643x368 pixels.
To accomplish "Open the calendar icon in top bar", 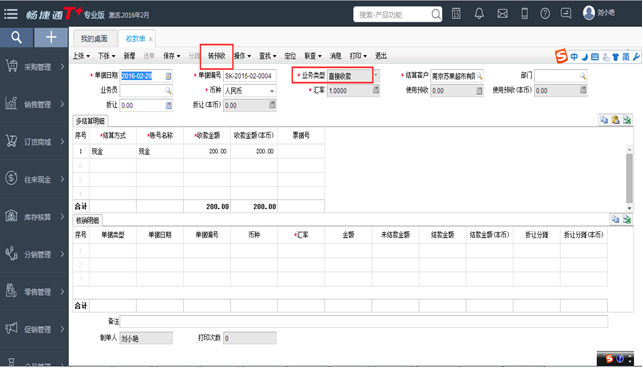I will coord(456,14).
